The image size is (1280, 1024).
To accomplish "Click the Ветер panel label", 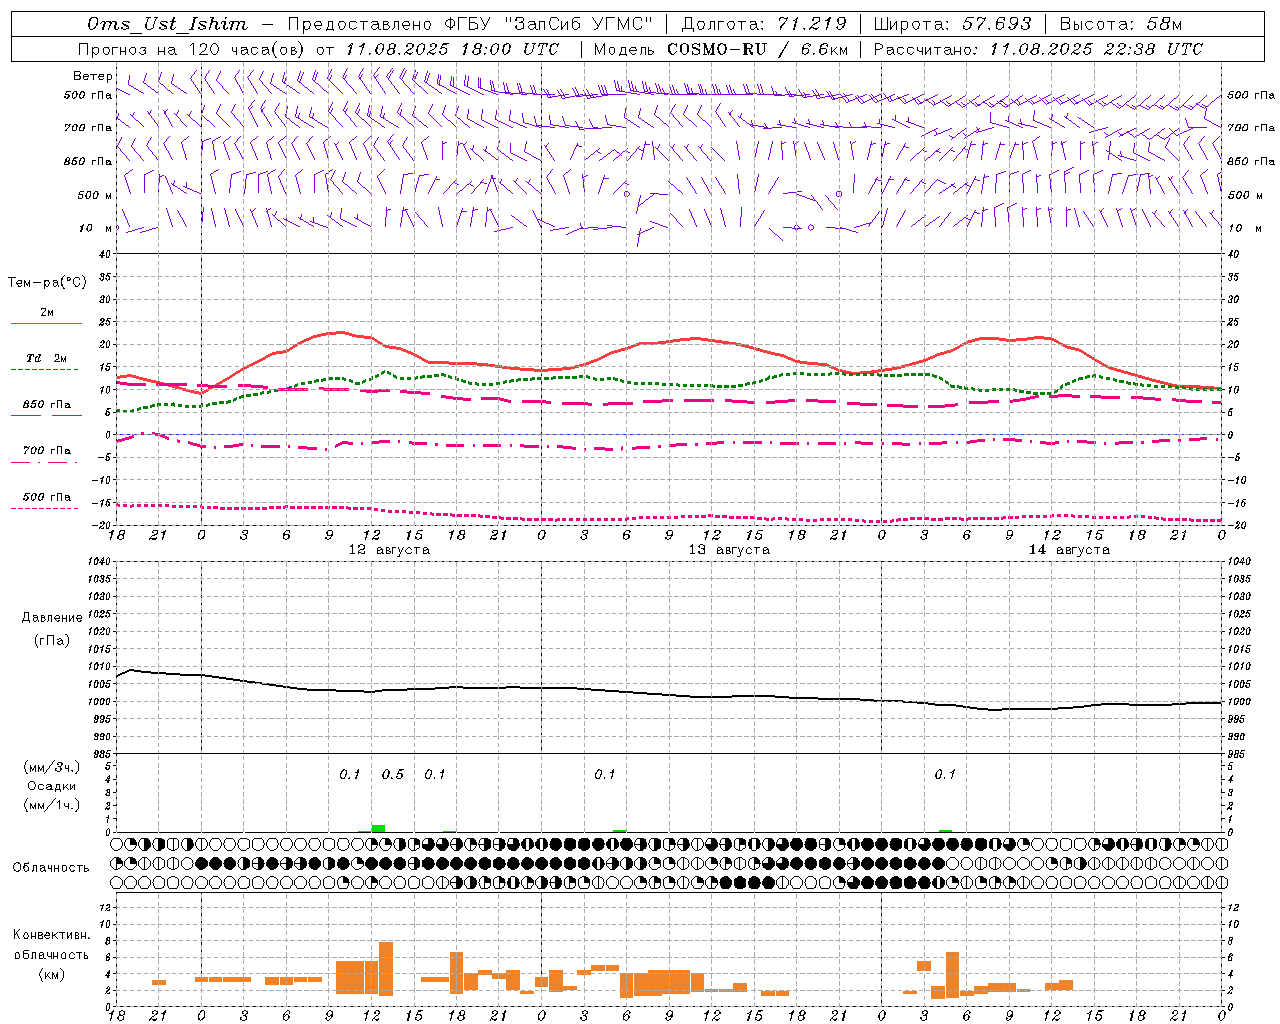I will [93, 76].
